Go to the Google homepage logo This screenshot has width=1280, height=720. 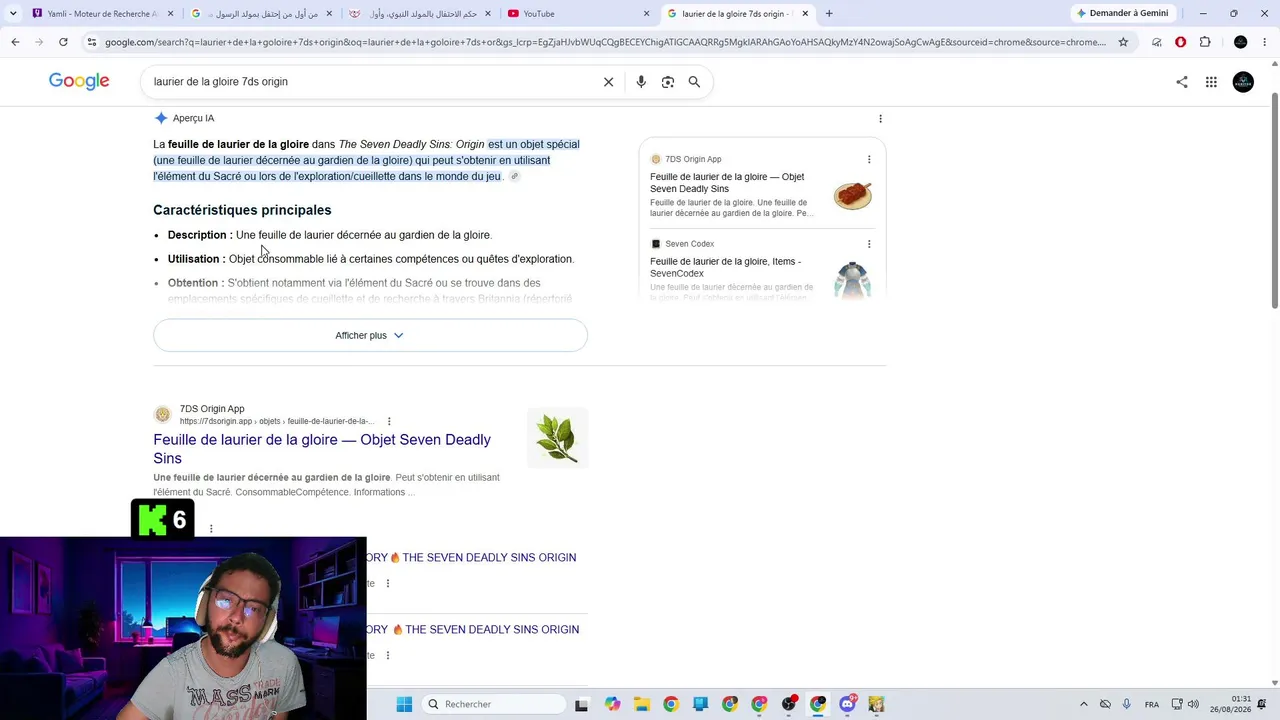(79, 82)
